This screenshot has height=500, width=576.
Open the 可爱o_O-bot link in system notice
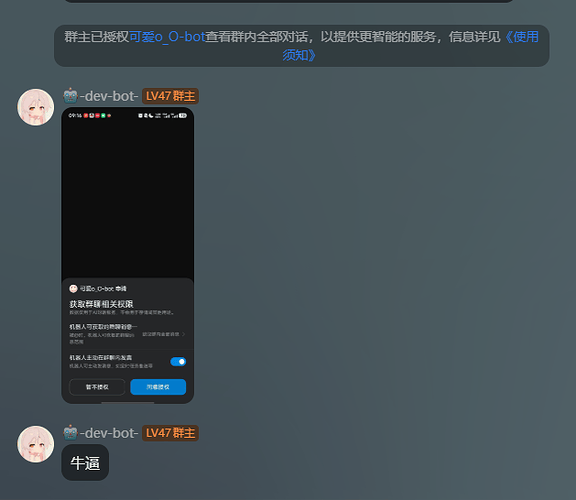[x=167, y=37]
